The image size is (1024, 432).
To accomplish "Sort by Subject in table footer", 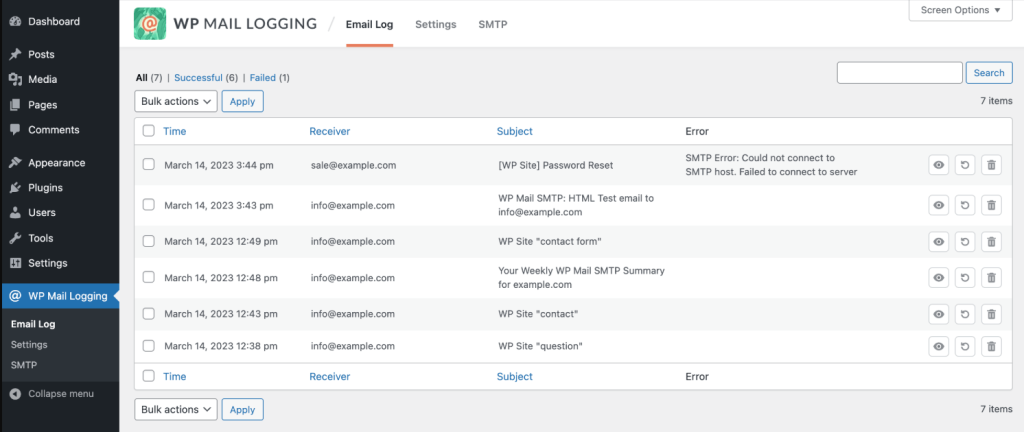I will click(x=515, y=377).
